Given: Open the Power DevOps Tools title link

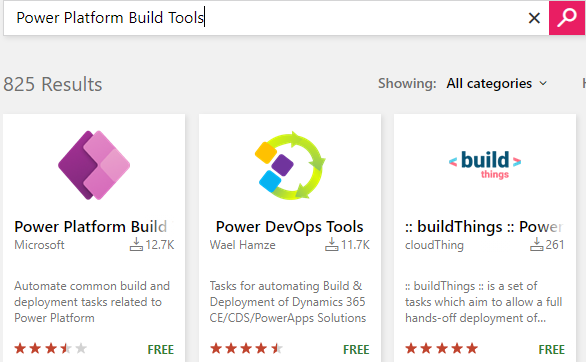Looking at the screenshot, I should click(290, 227).
